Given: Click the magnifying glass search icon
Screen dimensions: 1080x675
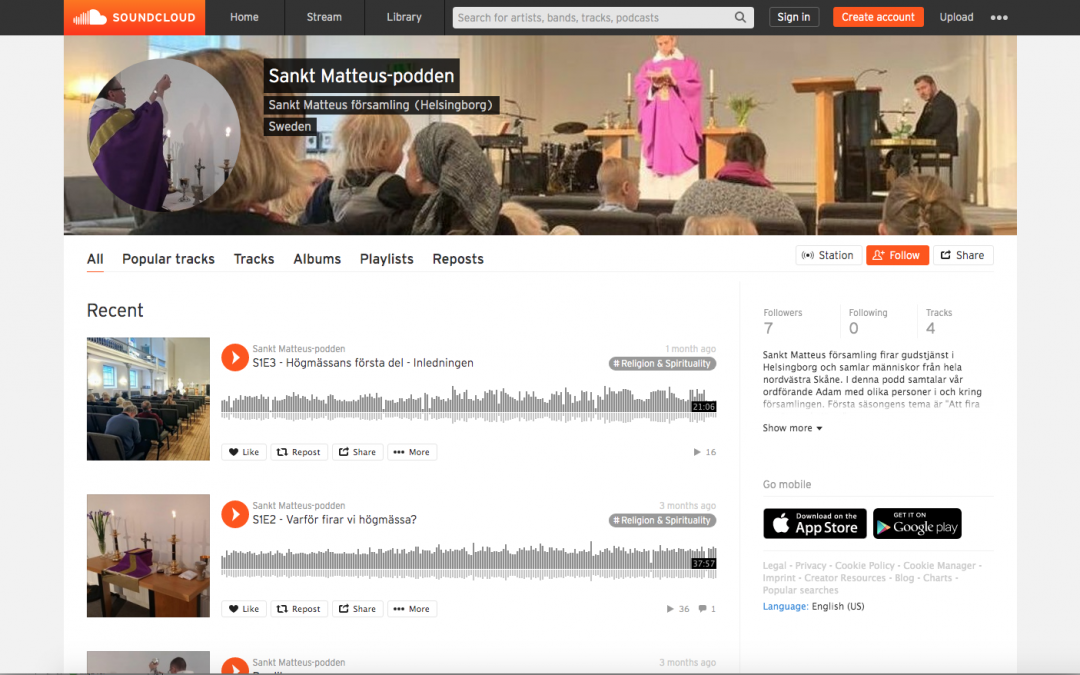Looking at the screenshot, I should (740, 17).
